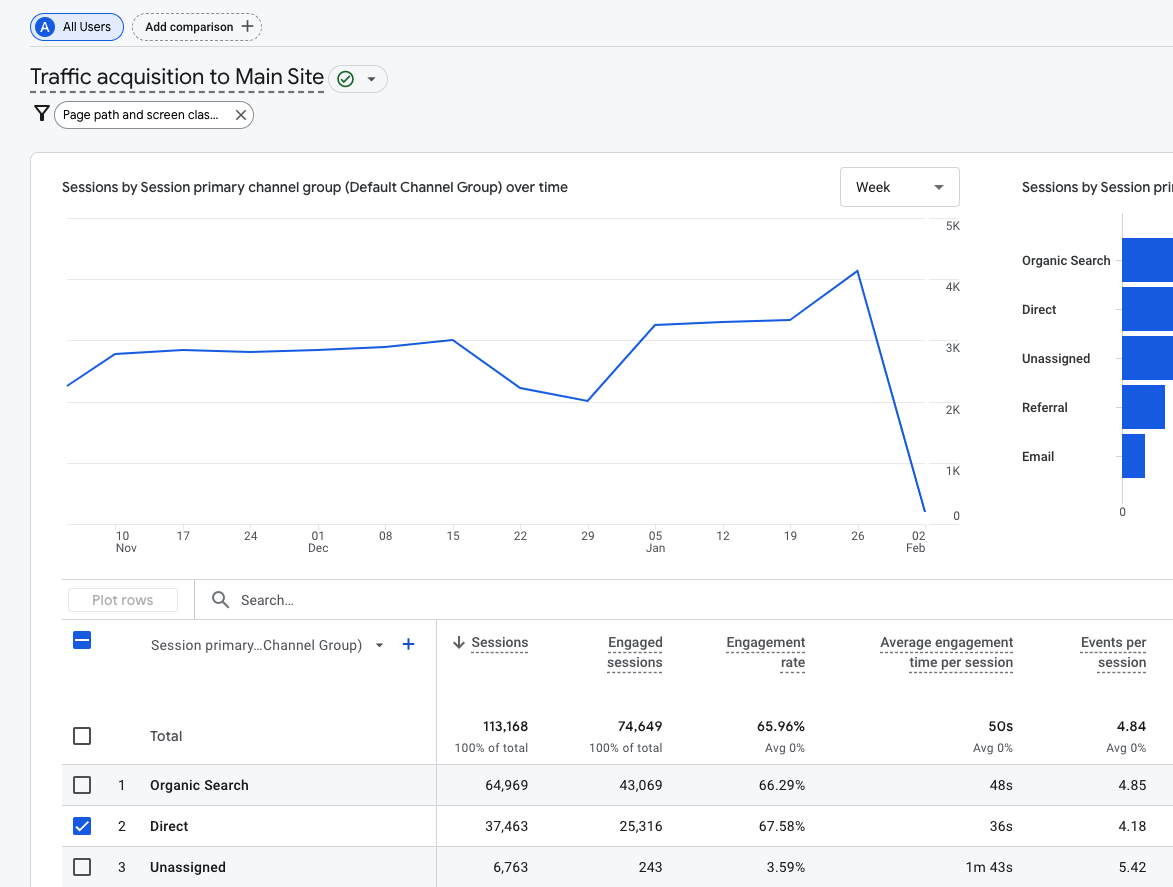Viewport: 1173px width, 887px height.
Task: Click the Engagement rate column header
Action: 765,650
